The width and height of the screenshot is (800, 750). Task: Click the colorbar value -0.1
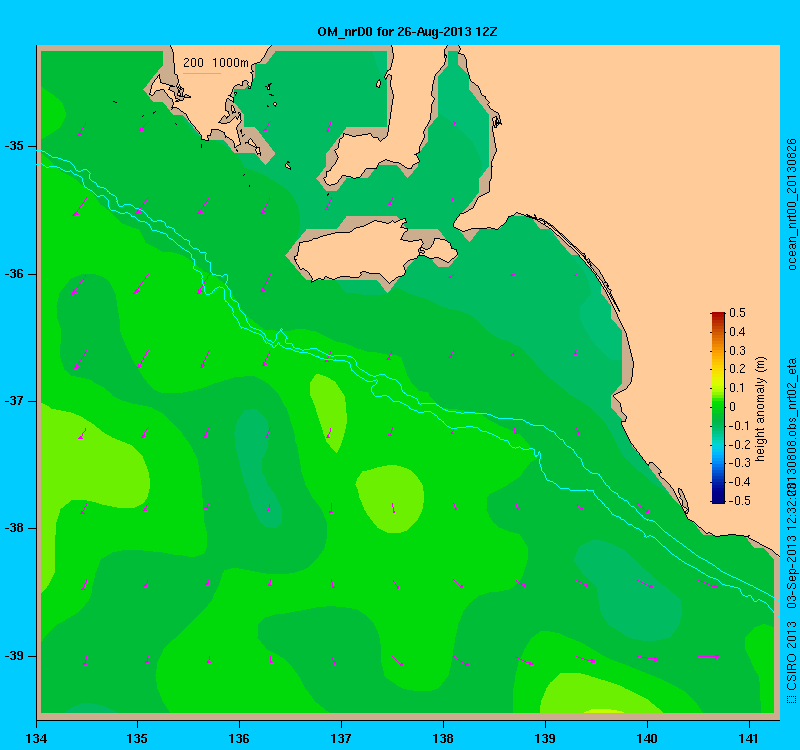pyautogui.click(x=738, y=426)
